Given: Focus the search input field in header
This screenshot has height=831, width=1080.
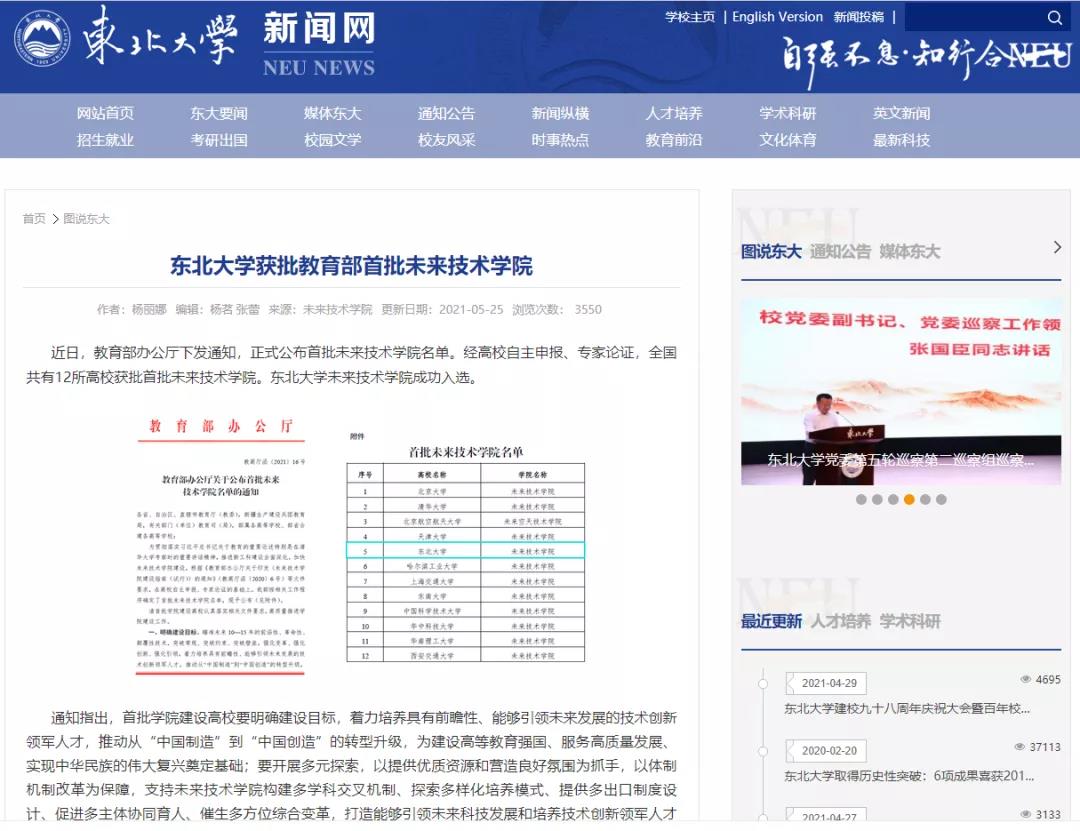Looking at the screenshot, I should (x=975, y=18).
